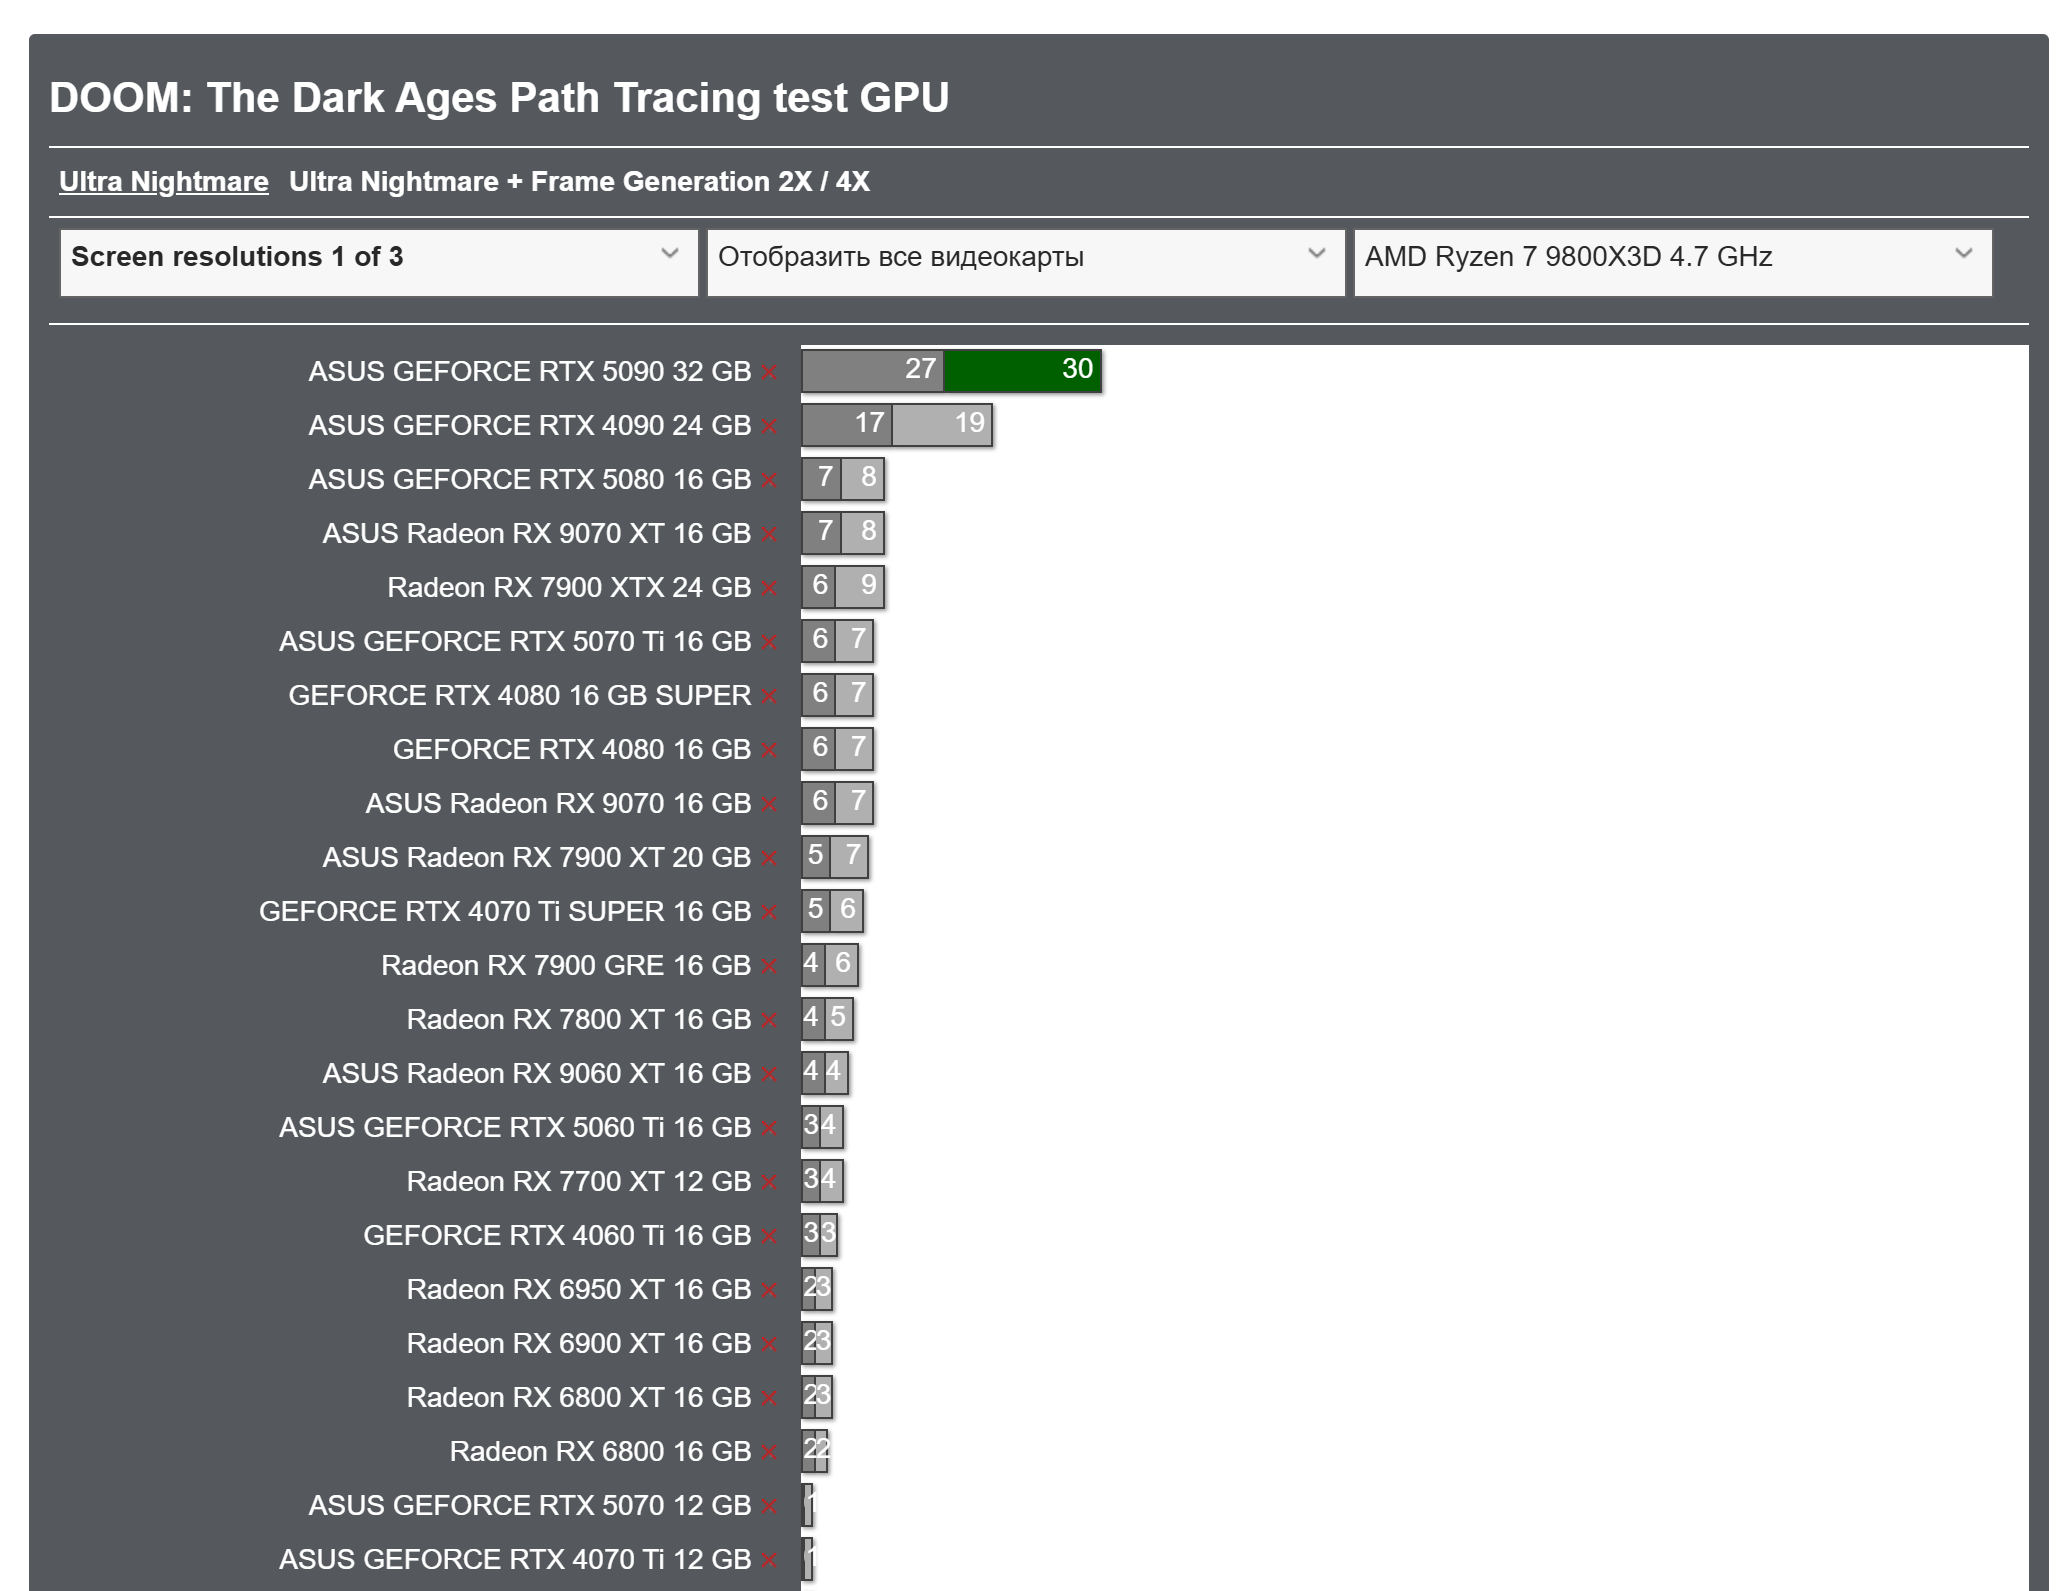Image resolution: width=2061 pixels, height=1591 pixels.
Task: Remove RTX 4060 Ti 16 GB entry
Action: pos(768,1237)
